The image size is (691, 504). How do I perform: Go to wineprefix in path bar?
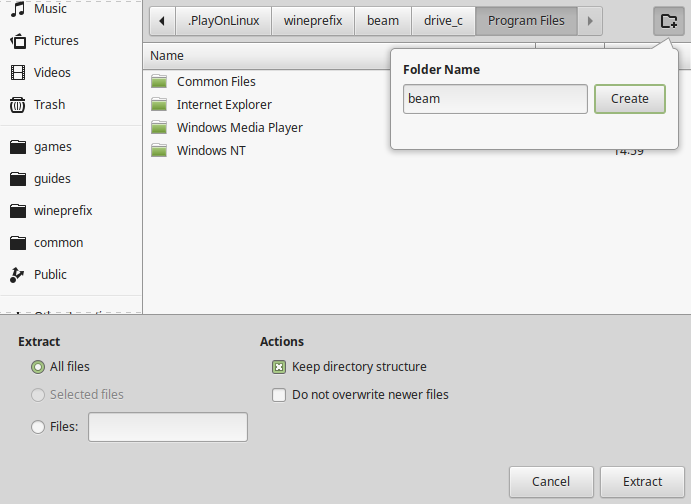pyautogui.click(x=313, y=21)
